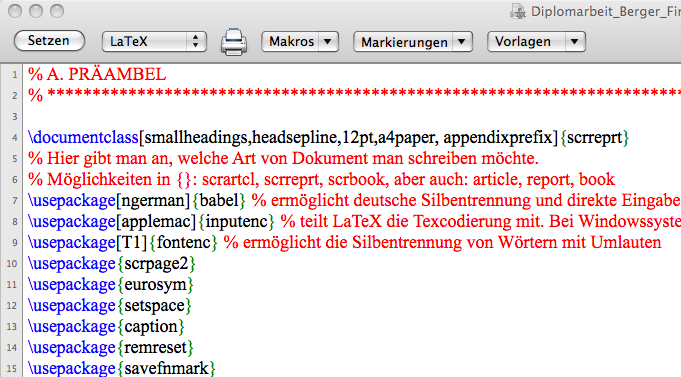Click the '% A. PRÄAMBEL' comment line
Image resolution: width=681 pixels, height=377 pixels.
pos(97,74)
